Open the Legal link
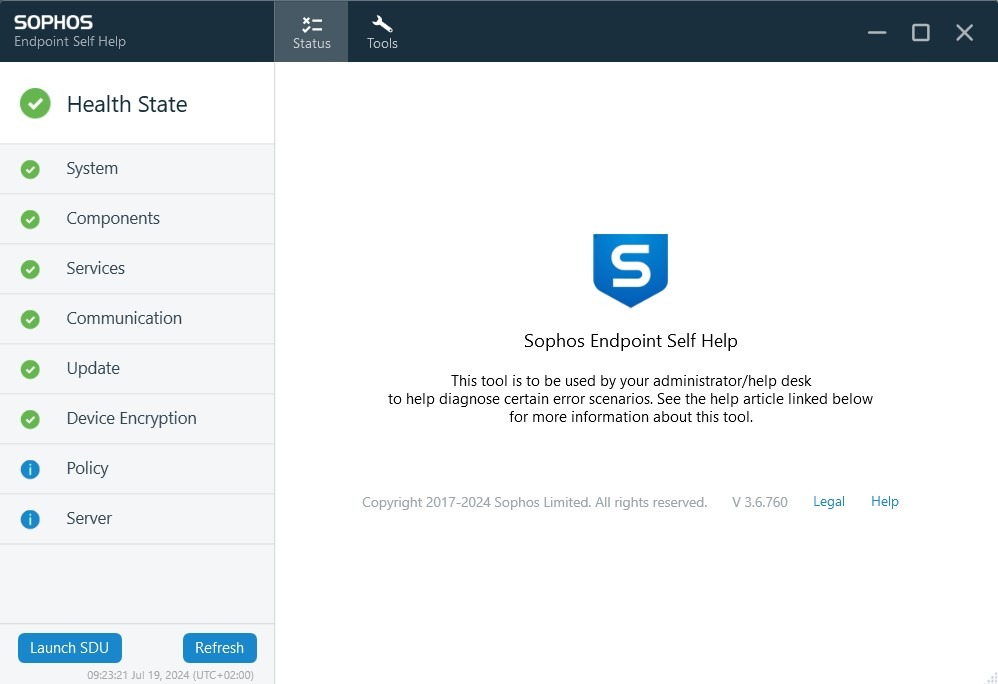 coord(828,501)
